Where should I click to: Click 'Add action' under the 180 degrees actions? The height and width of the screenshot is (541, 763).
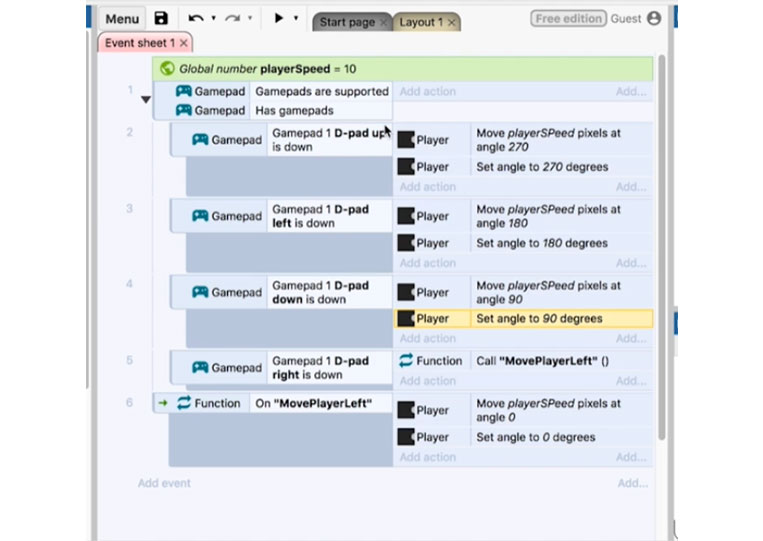pyautogui.click(x=428, y=263)
